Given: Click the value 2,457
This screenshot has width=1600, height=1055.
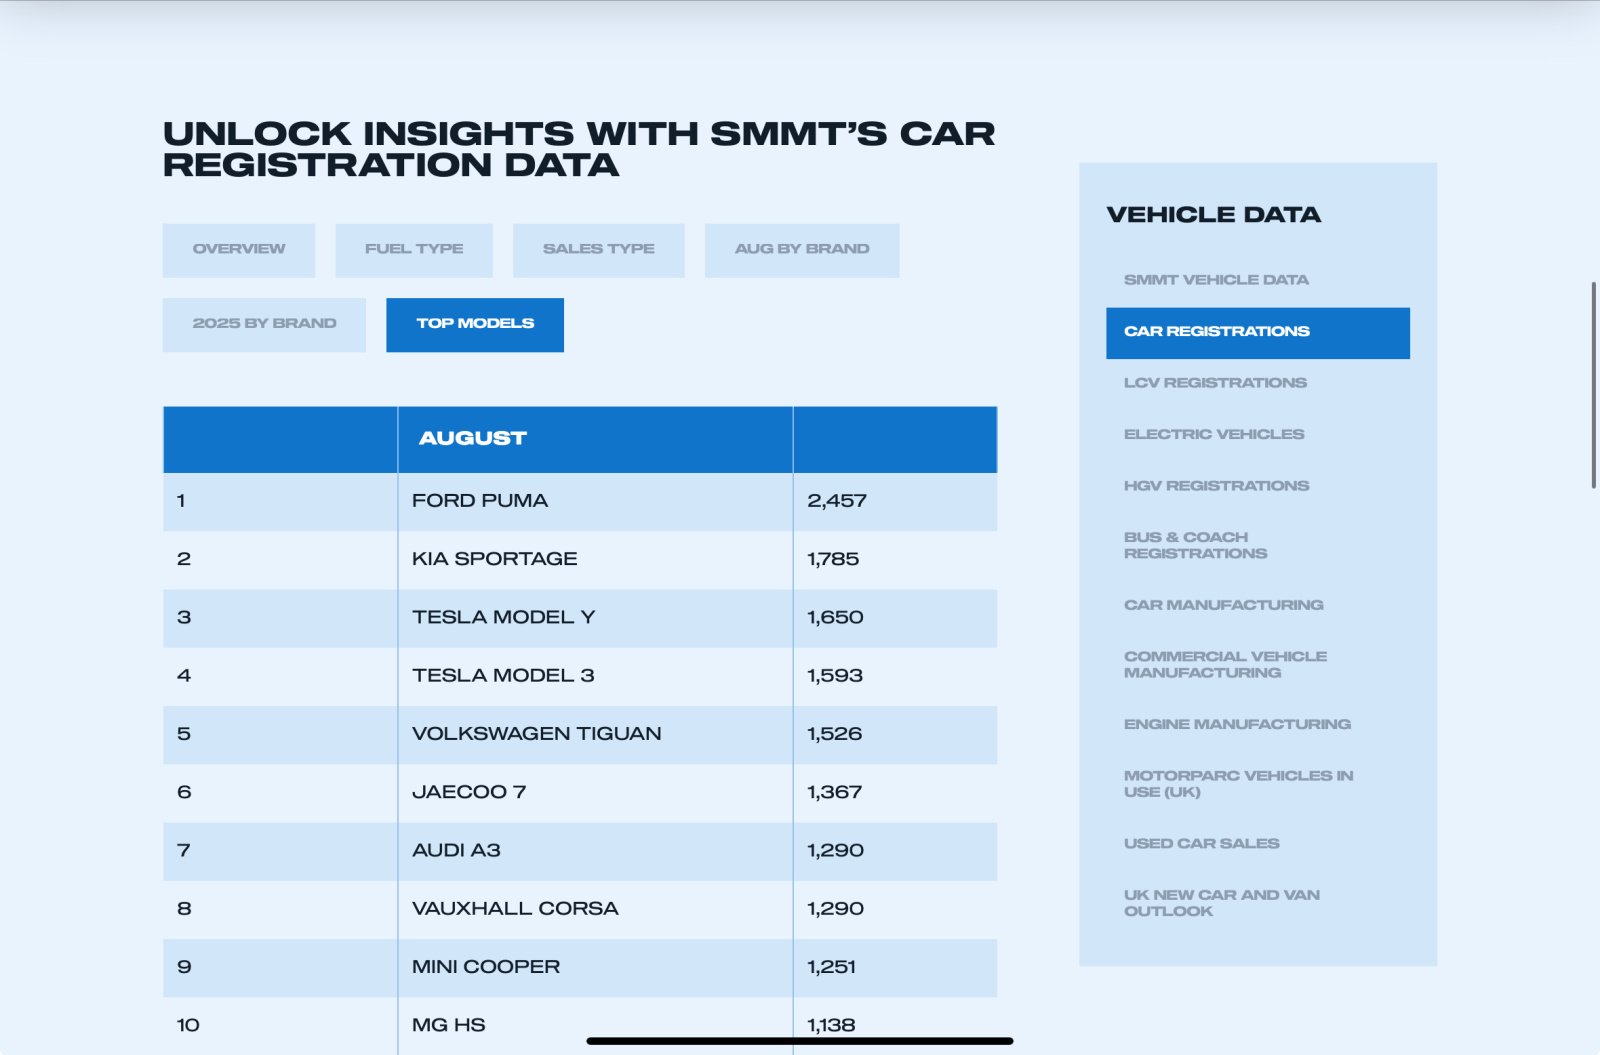Looking at the screenshot, I should [x=837, y=501].
